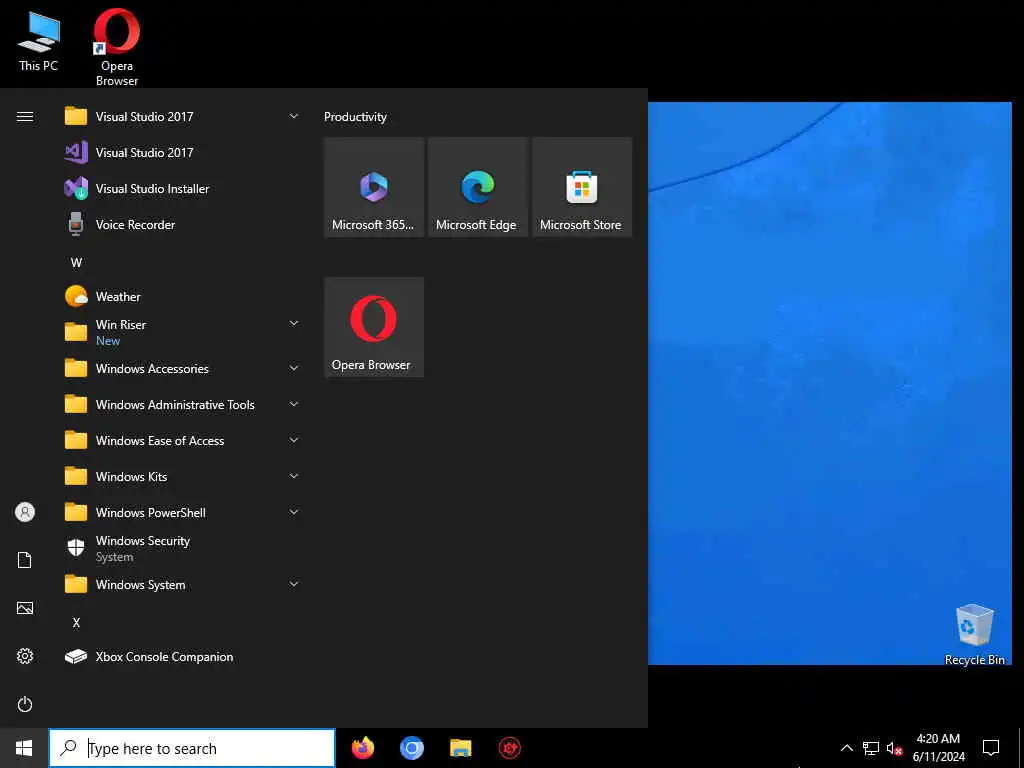Open Documents from Start sidebar

click(25, 560)
